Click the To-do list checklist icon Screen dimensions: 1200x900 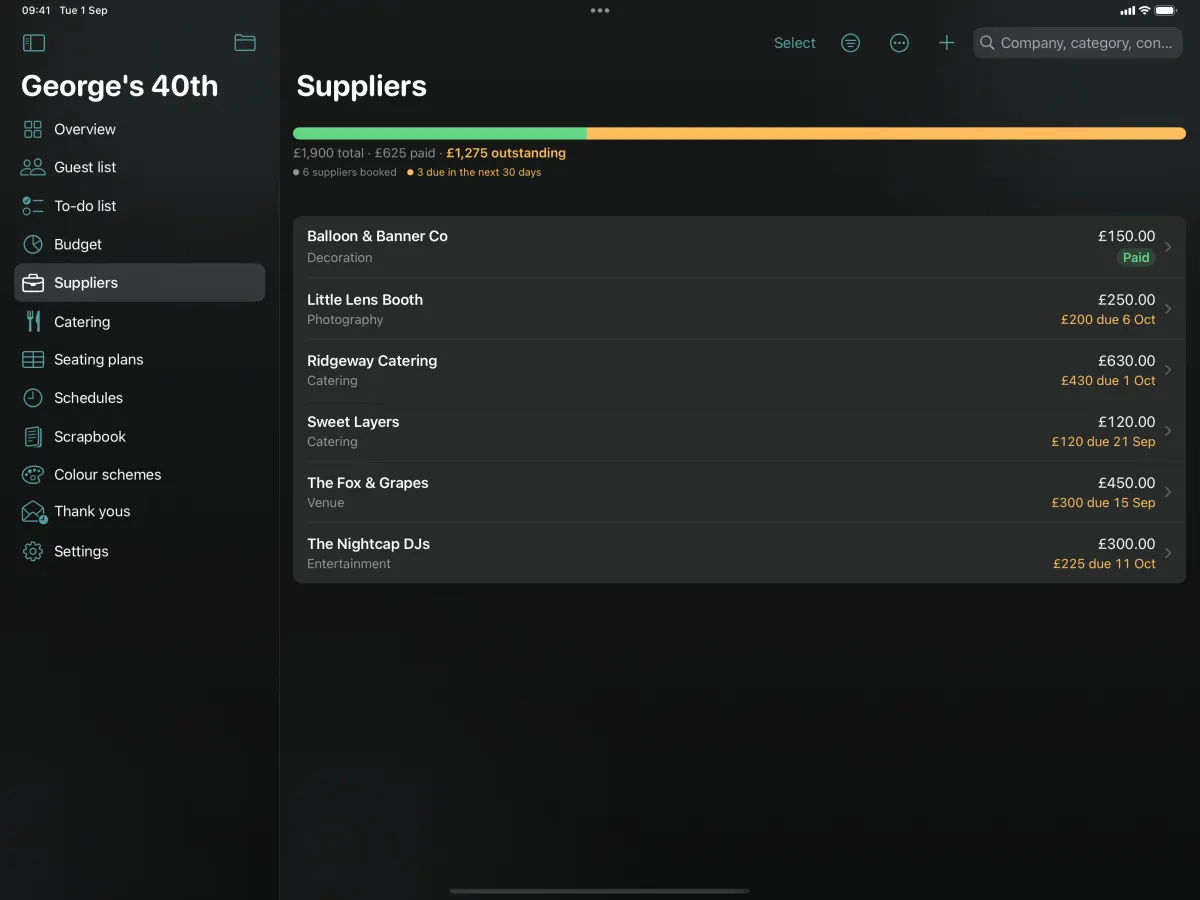point(33,206)
